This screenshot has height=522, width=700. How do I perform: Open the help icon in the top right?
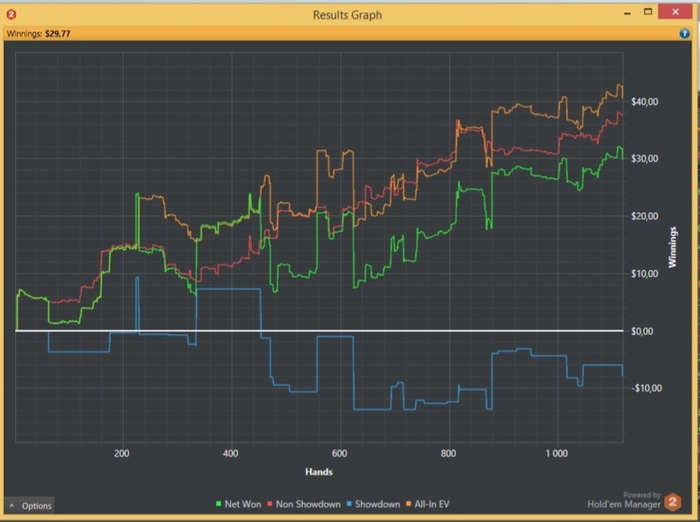[x=684, y=33]
